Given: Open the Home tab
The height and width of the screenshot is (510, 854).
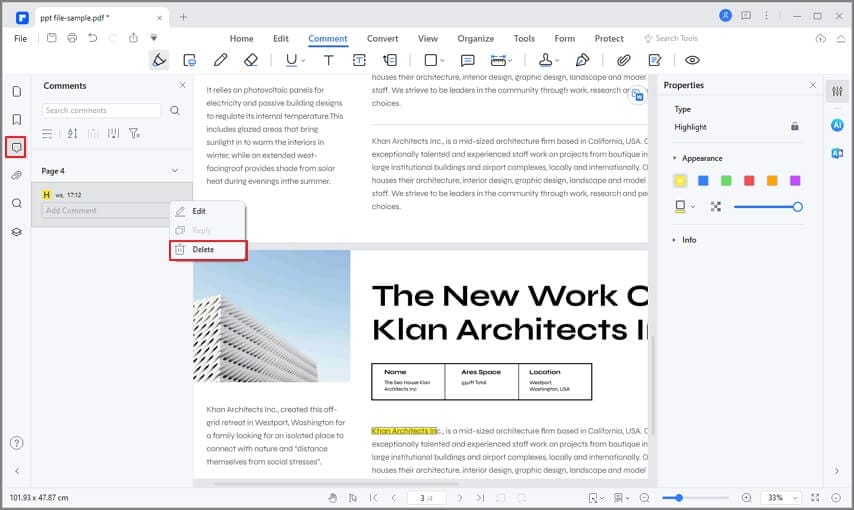Looking at the screenshot, I should [x=241, y=39].
